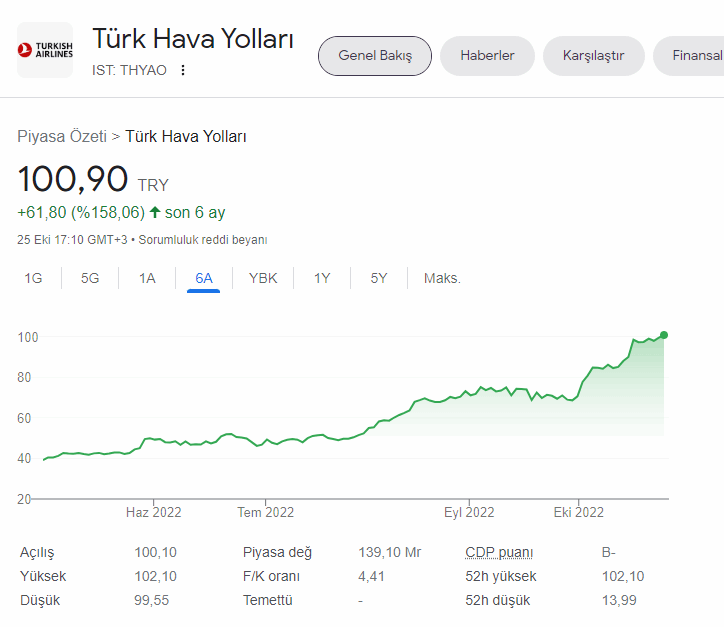
Task: Switch chart to 1A range
Action: [147, 278]
